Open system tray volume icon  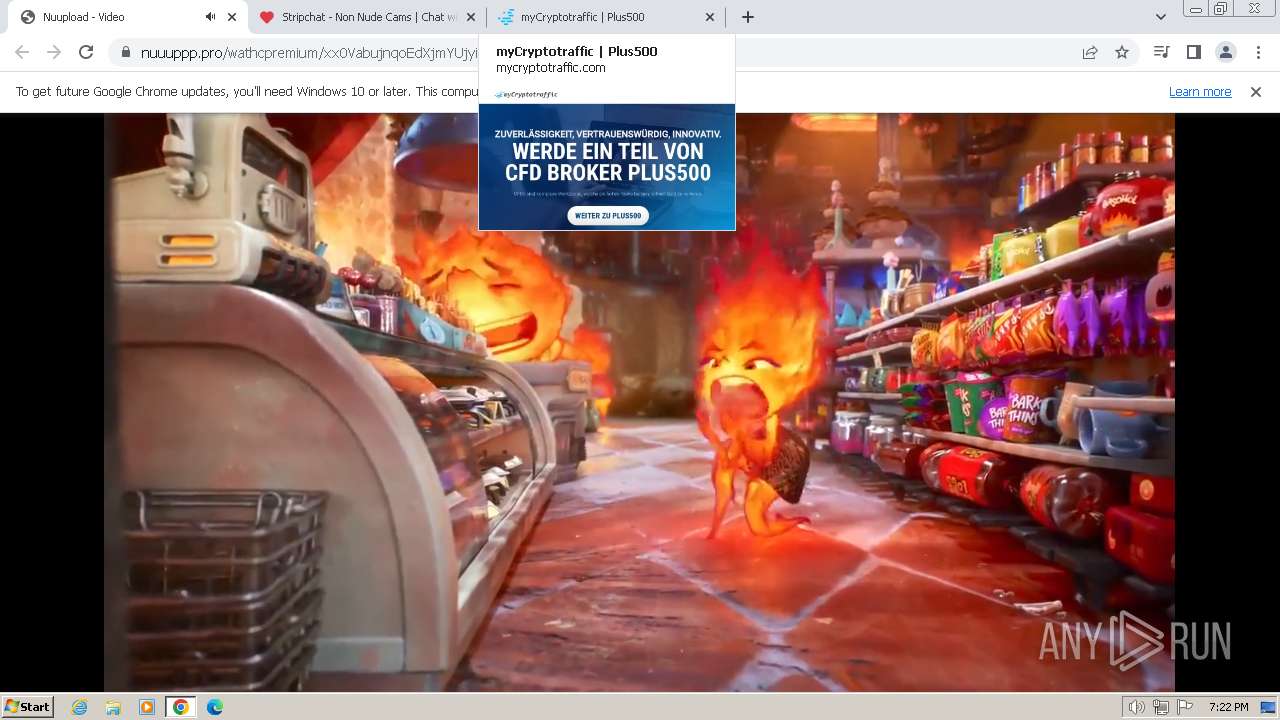point(1137,707)
